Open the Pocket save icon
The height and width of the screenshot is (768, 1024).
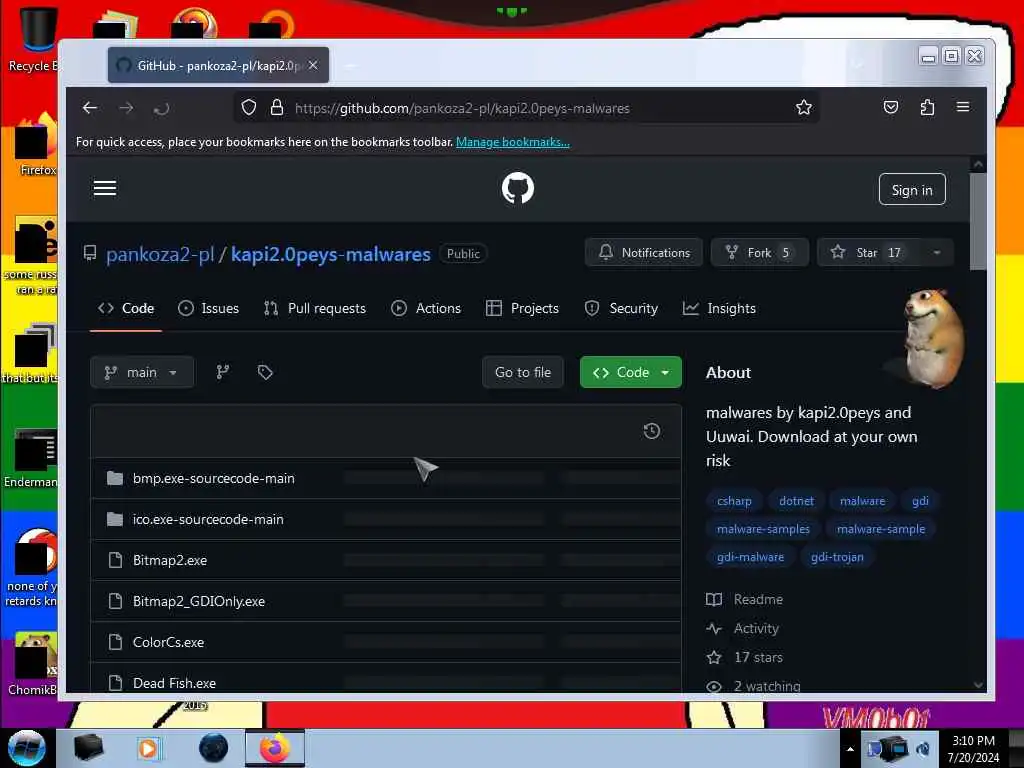pos(891,107)
